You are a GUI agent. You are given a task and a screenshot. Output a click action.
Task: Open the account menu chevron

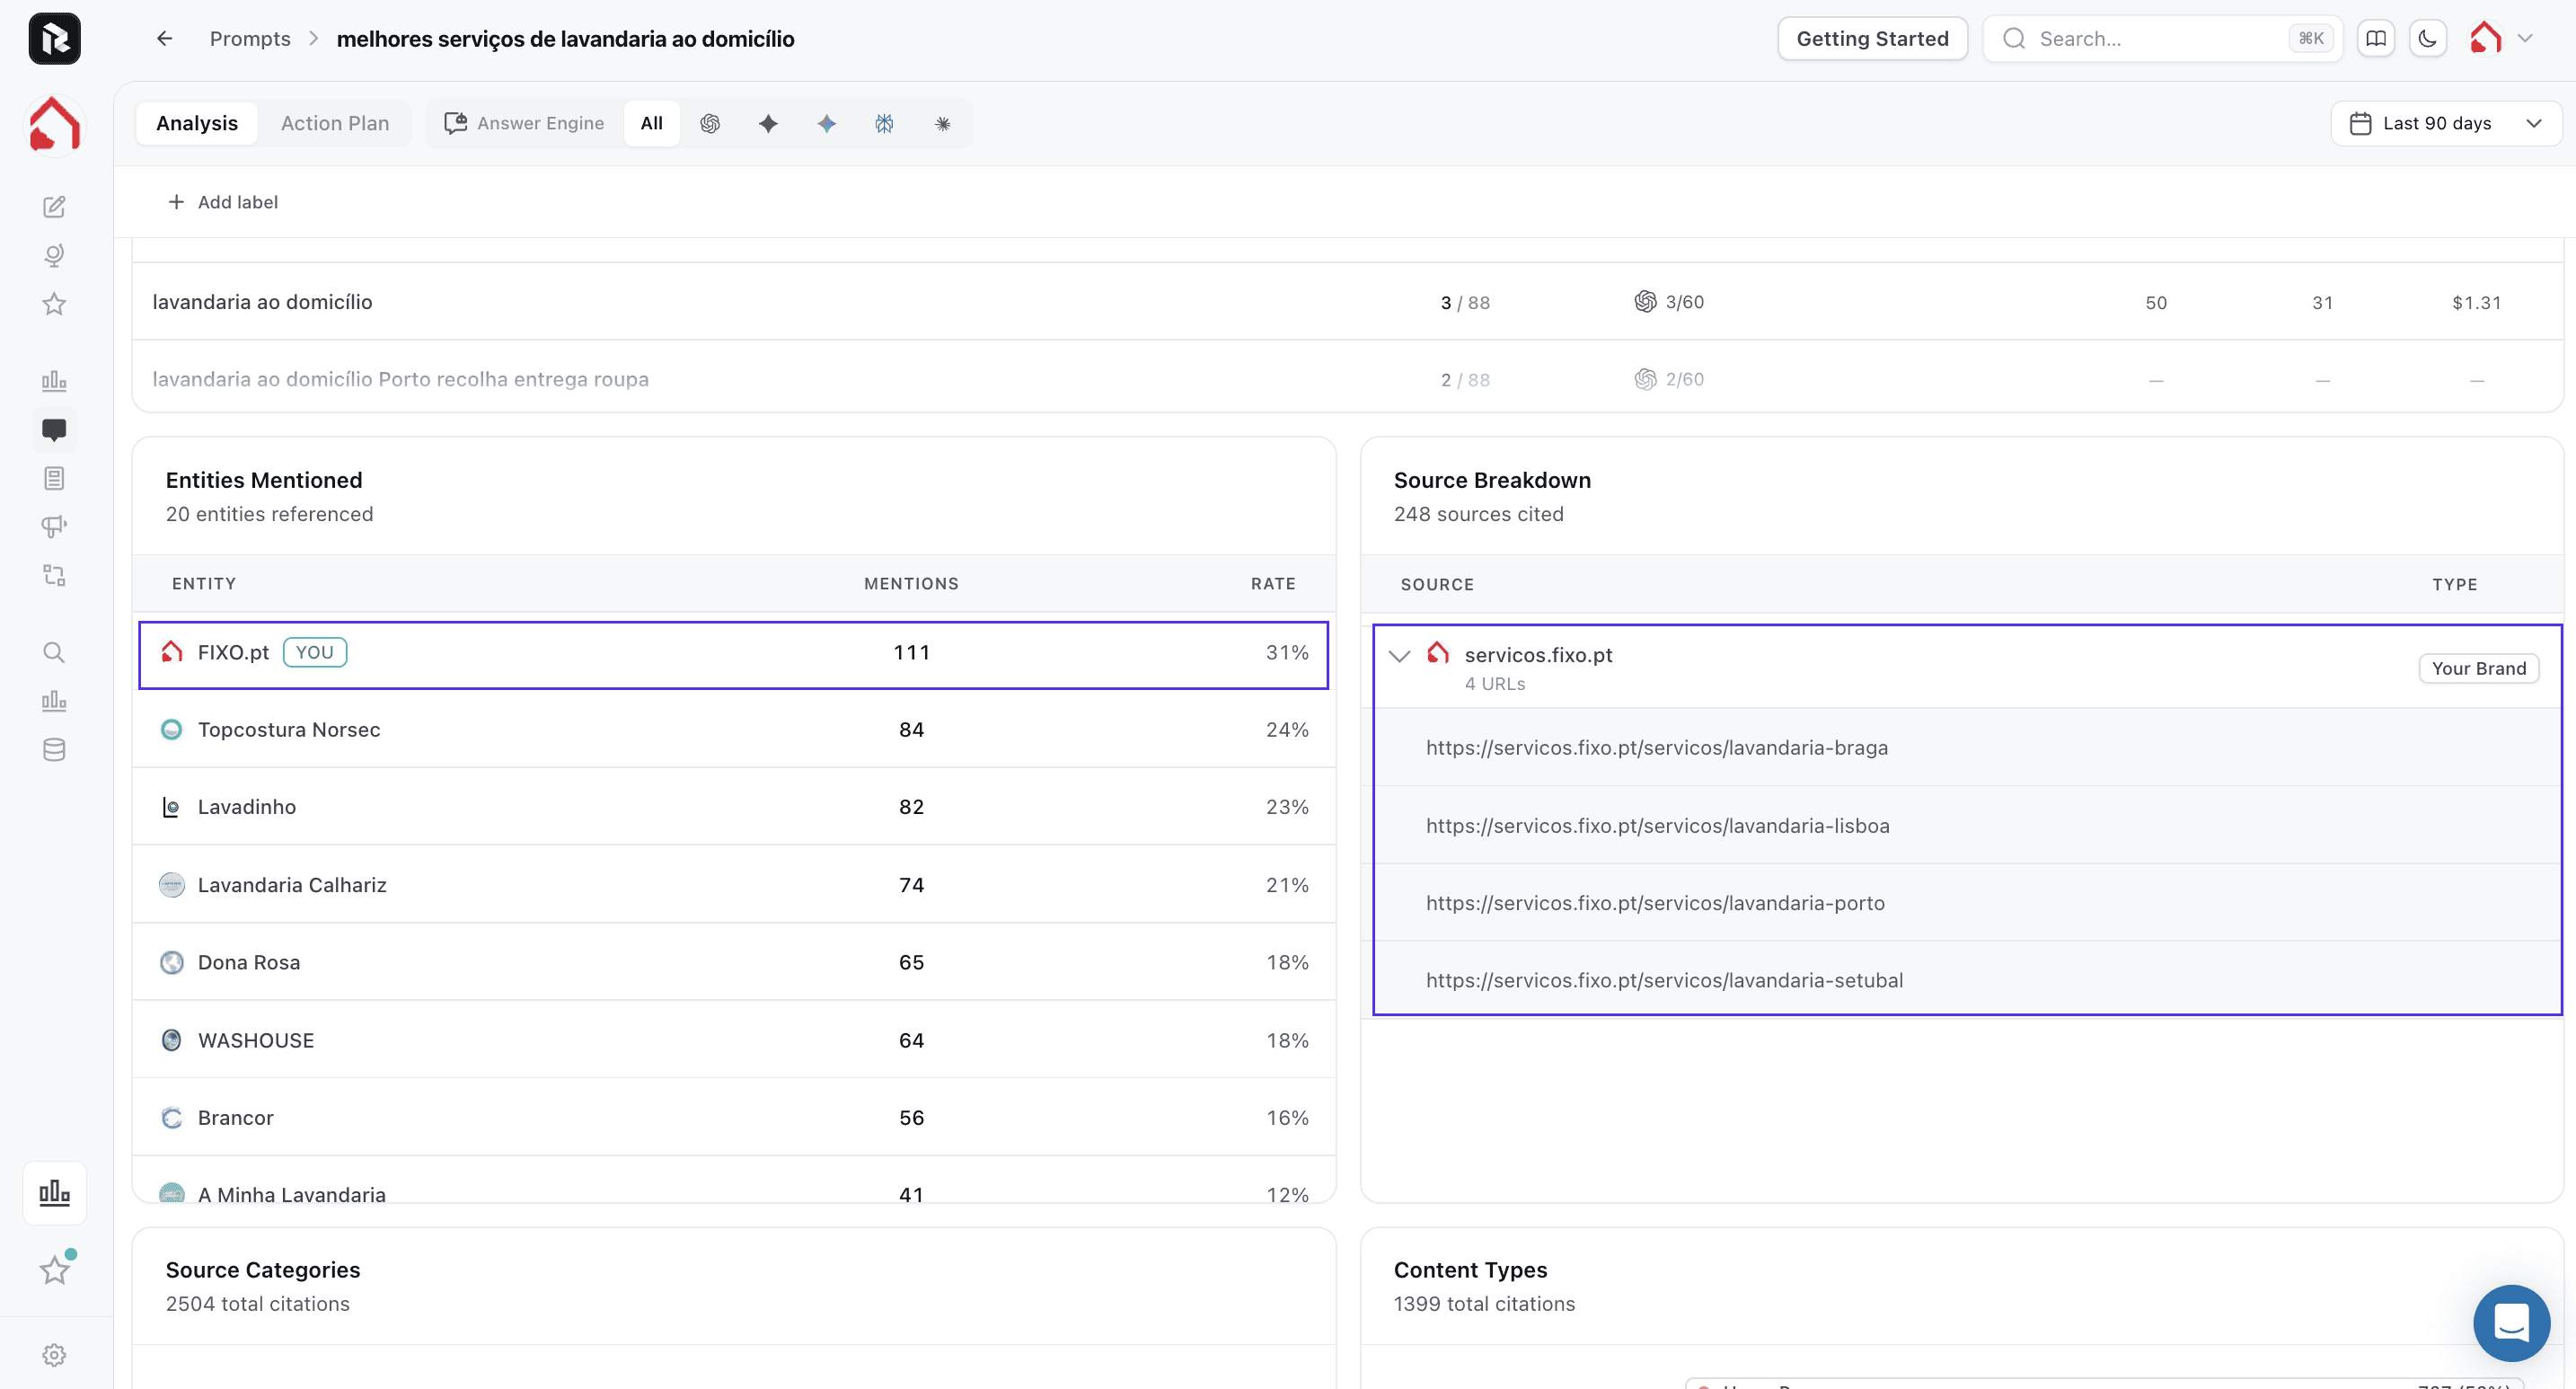coord(2525,39)
